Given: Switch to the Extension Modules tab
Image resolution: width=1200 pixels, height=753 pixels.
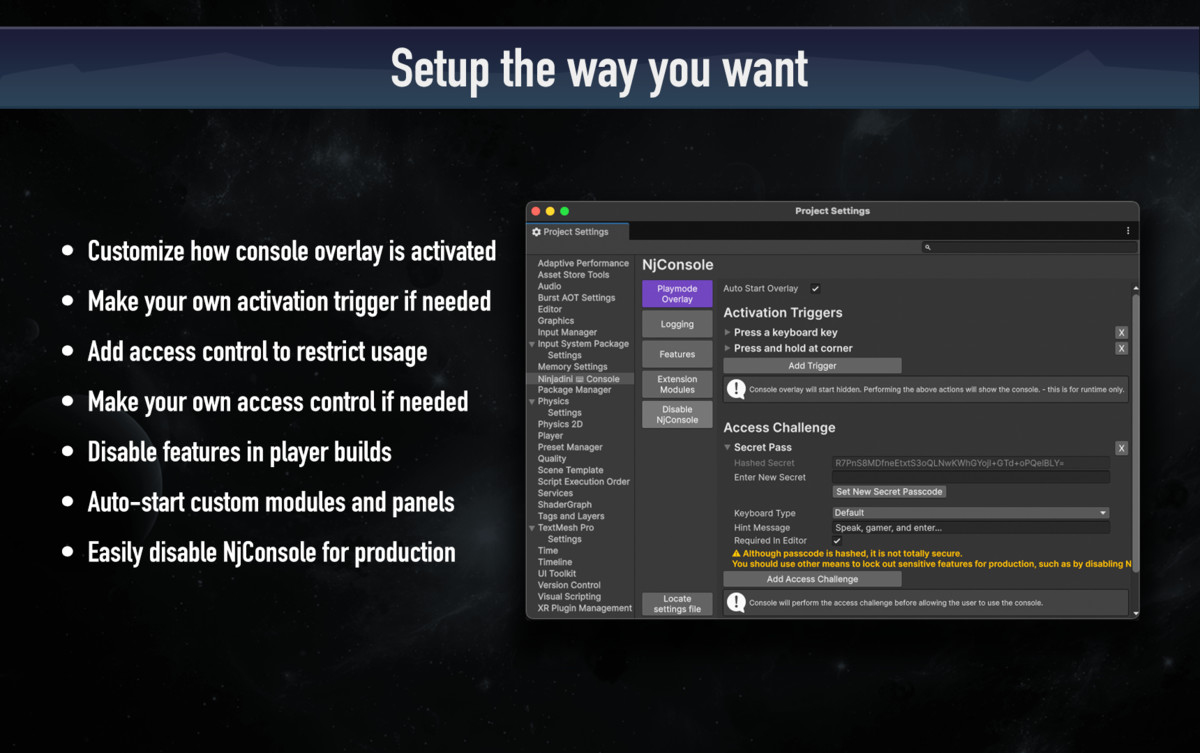Looking at the screenshot, I should click(x=677, y=384).
